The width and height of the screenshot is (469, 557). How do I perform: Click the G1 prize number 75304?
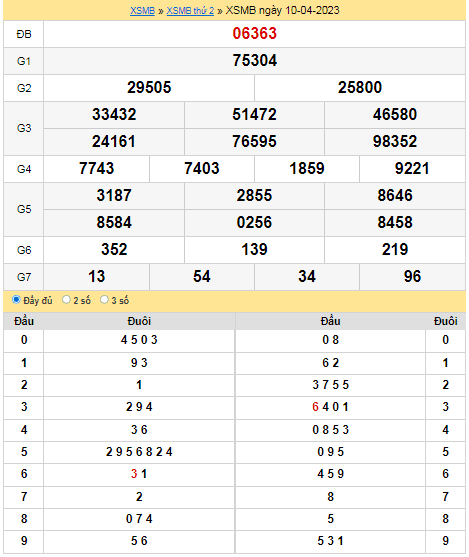pos(254,60)
